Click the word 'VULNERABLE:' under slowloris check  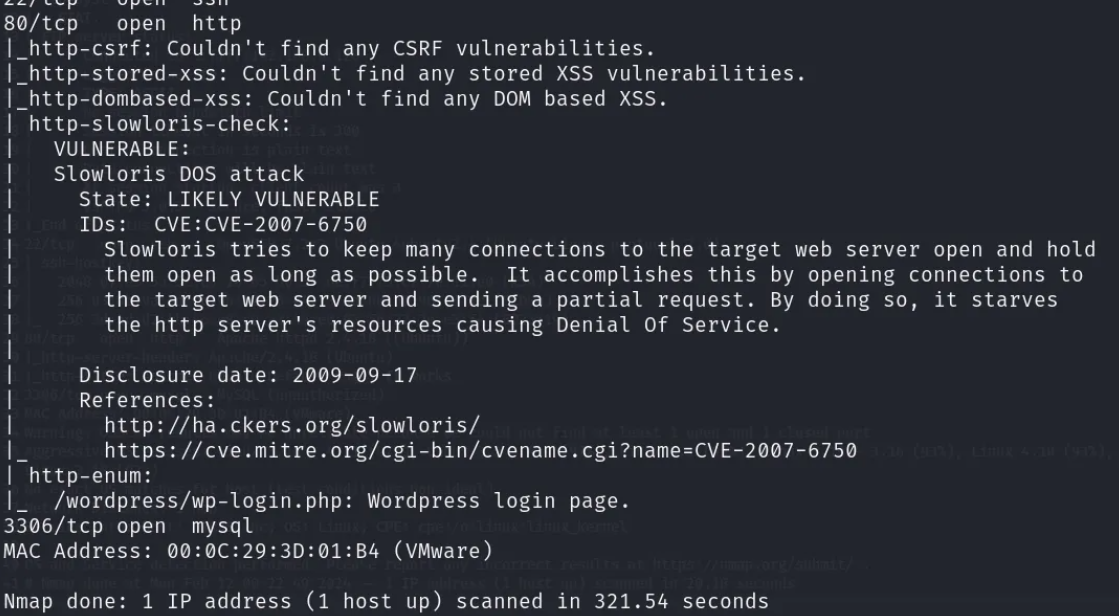122,149
